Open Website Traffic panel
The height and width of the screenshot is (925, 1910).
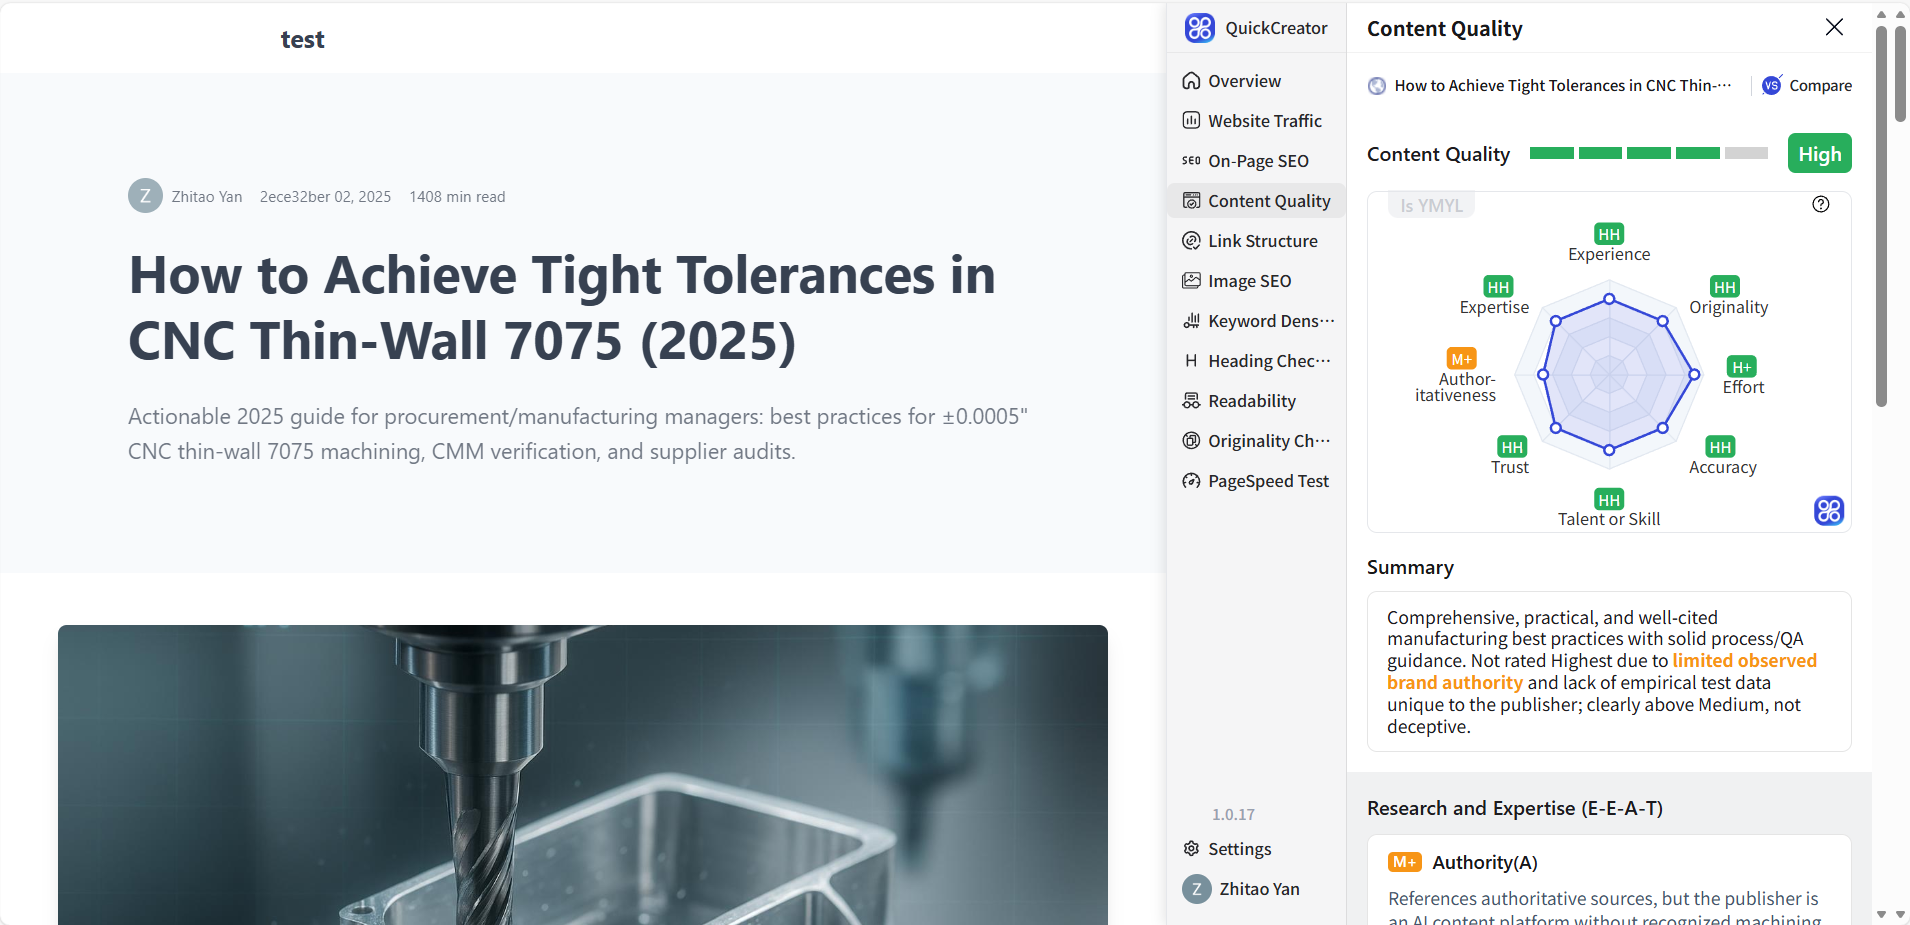tap(1264, 121)
